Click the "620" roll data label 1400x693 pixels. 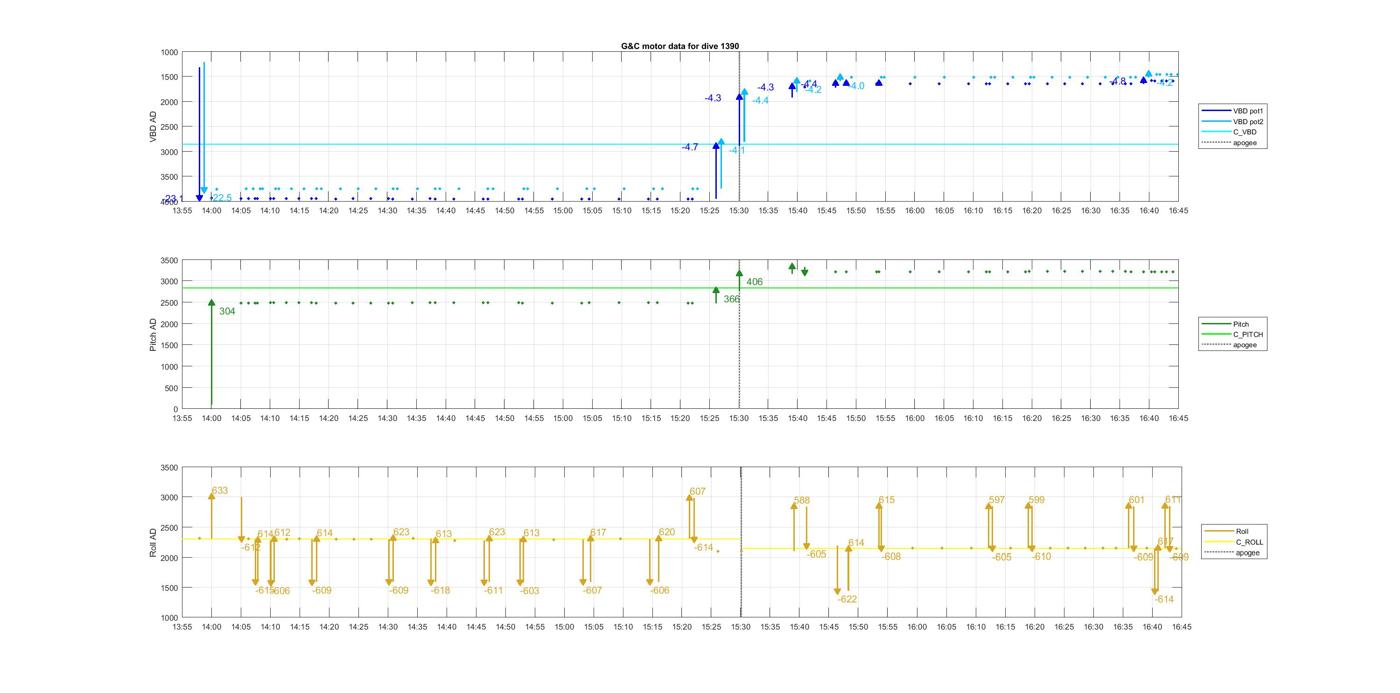(x=667, y=533)
